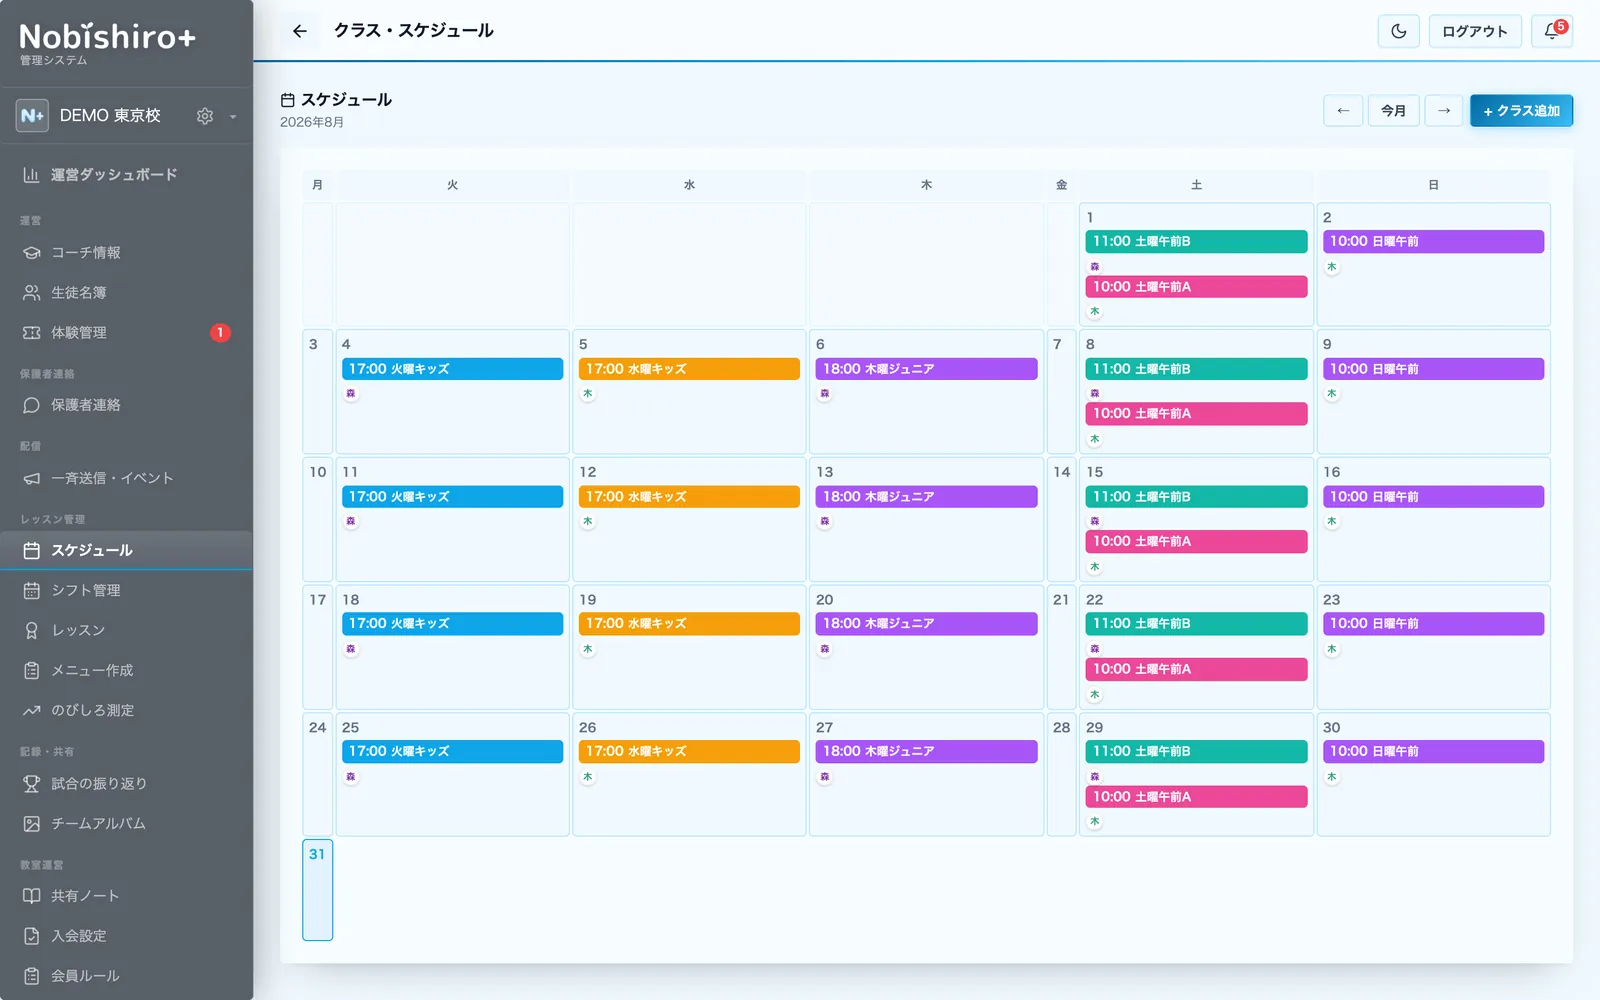Click the 共有ノート book icon
1600x1000 pixels.
click(32, 896)
